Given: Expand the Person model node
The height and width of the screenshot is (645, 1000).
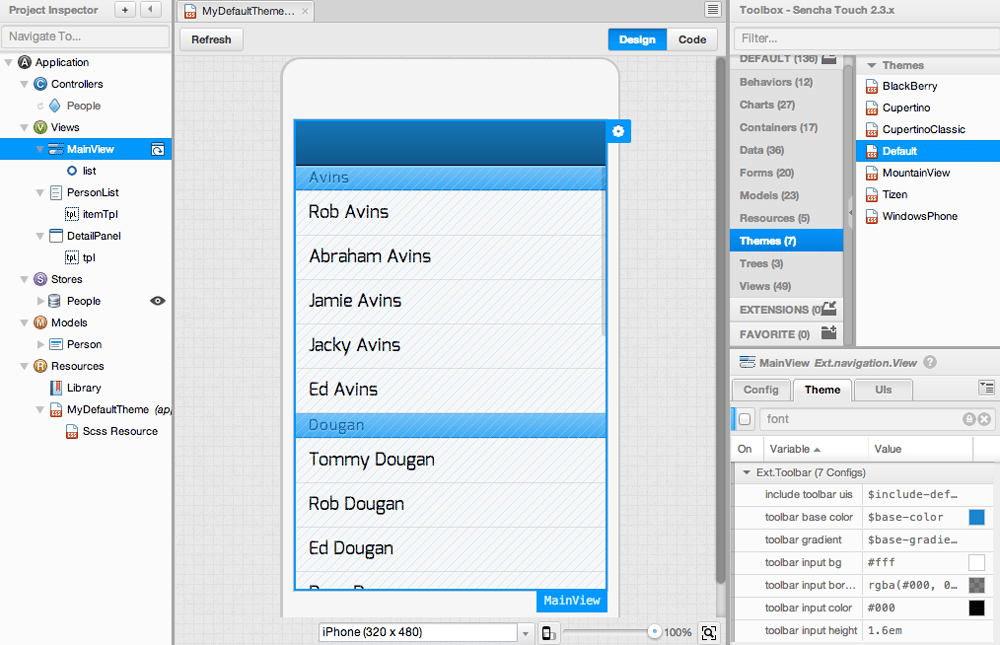Looking at the screenshot, I should 40,345.
